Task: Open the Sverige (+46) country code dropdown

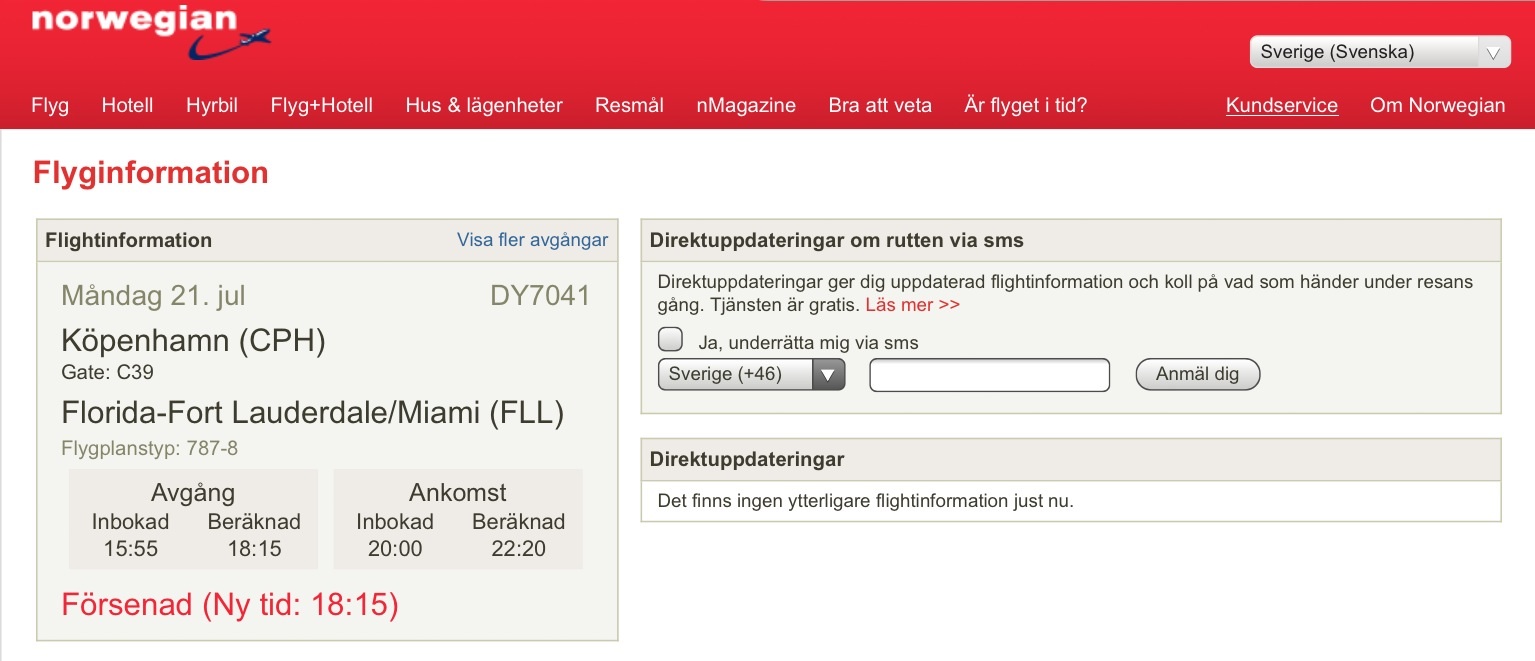Action: [x=751, y=375]
